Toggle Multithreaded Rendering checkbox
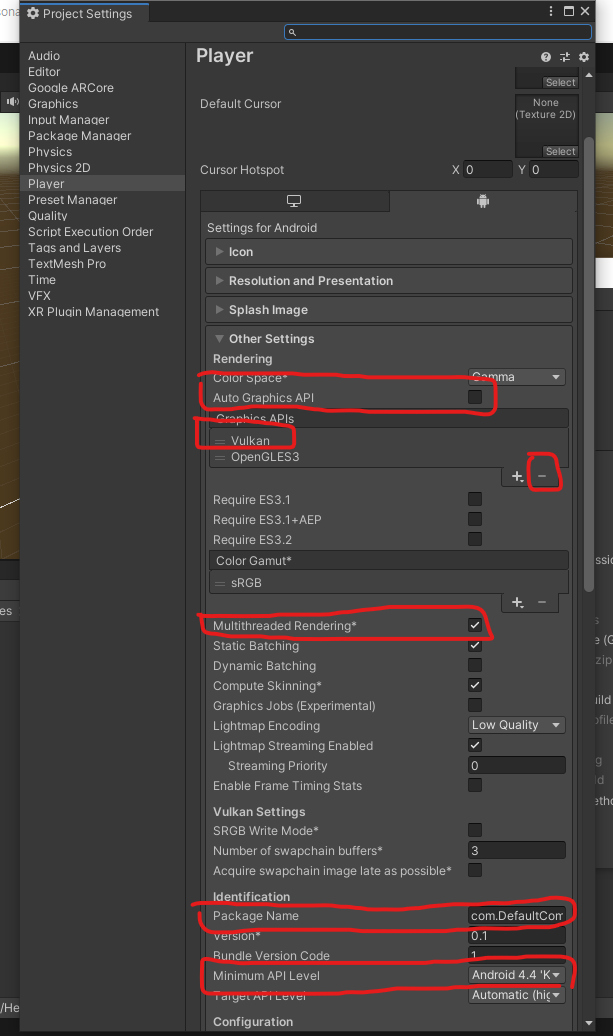The image size is (613, 1036). point(475,625)
